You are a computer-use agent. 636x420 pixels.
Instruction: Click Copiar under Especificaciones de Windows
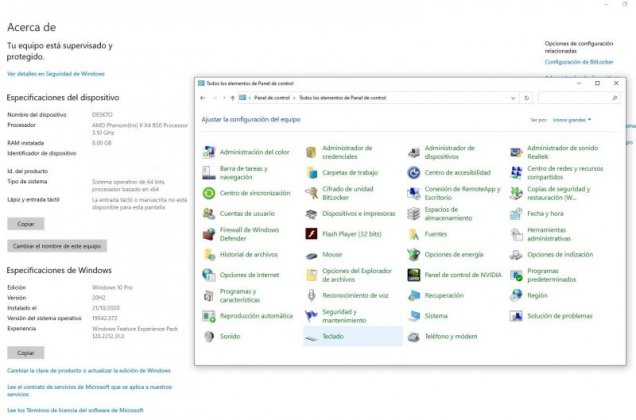[26, 353]
